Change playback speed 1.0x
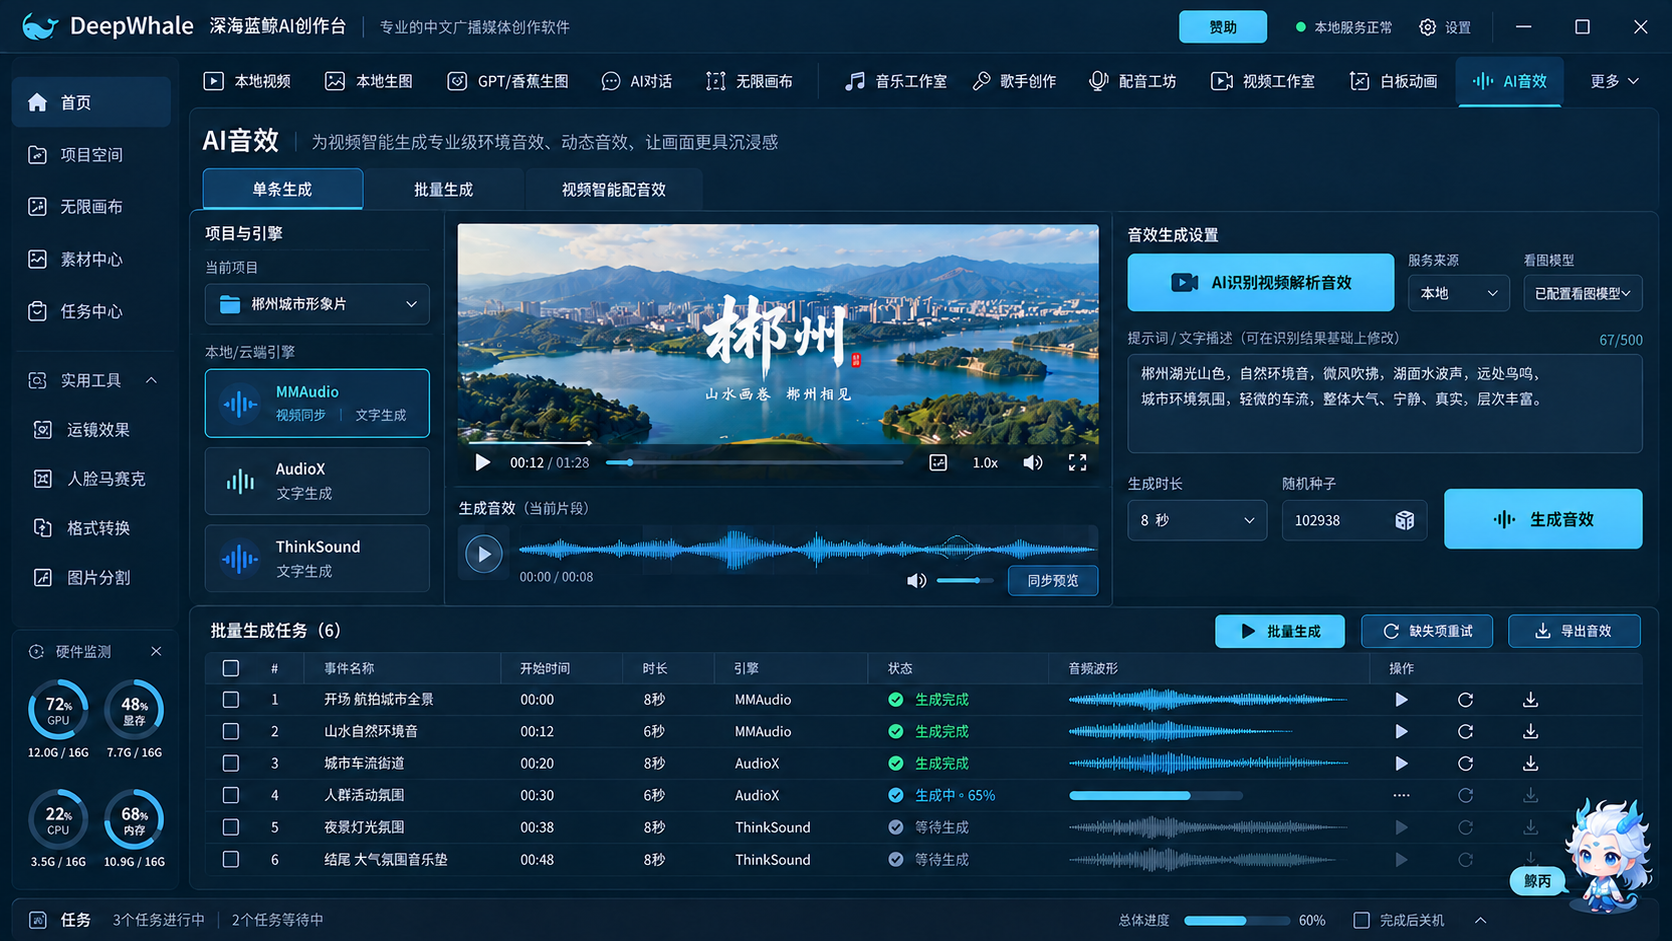The height and width of the screenshot is (941, 1672). (x=985, y=463)
